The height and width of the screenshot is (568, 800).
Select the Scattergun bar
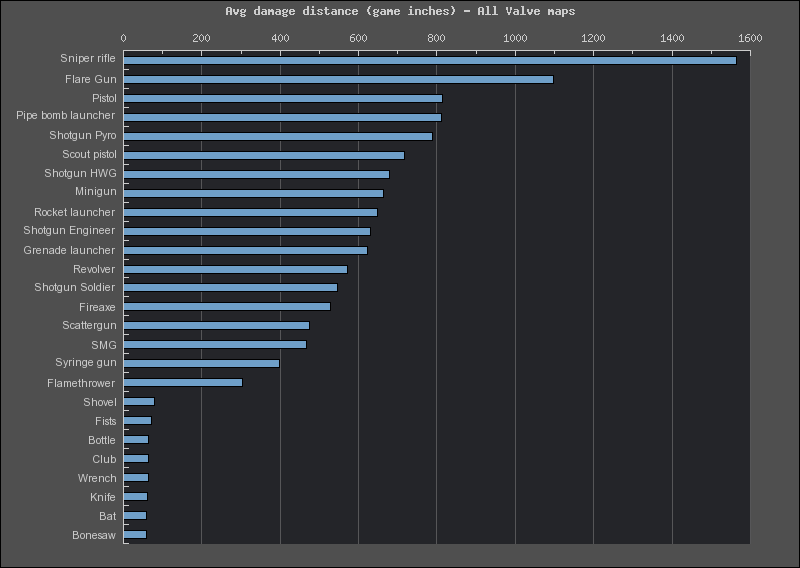216,326
